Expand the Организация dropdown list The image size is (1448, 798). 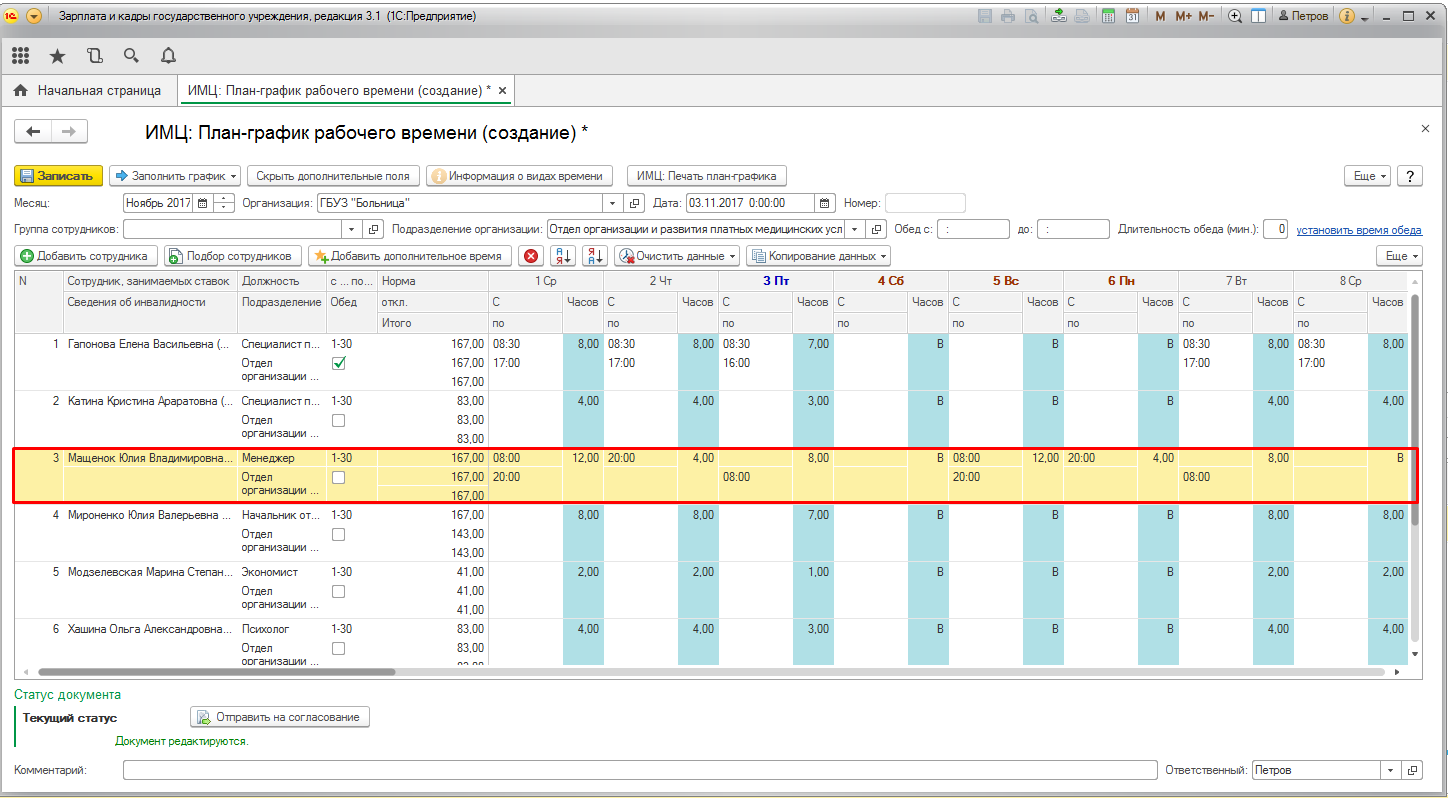click(x=613, y=203)
